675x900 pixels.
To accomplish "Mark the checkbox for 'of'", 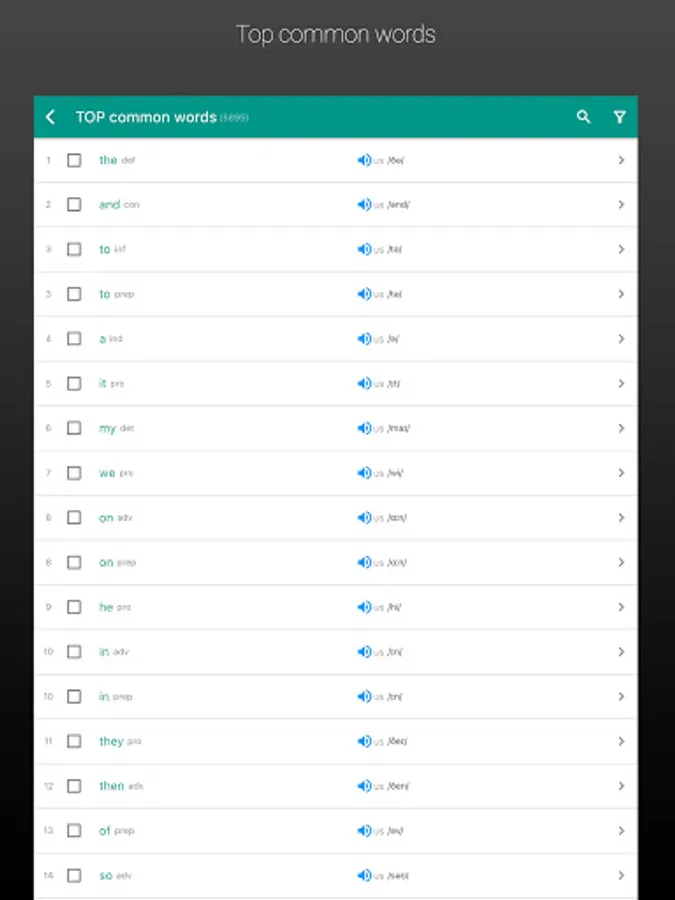I will (74, 831).
